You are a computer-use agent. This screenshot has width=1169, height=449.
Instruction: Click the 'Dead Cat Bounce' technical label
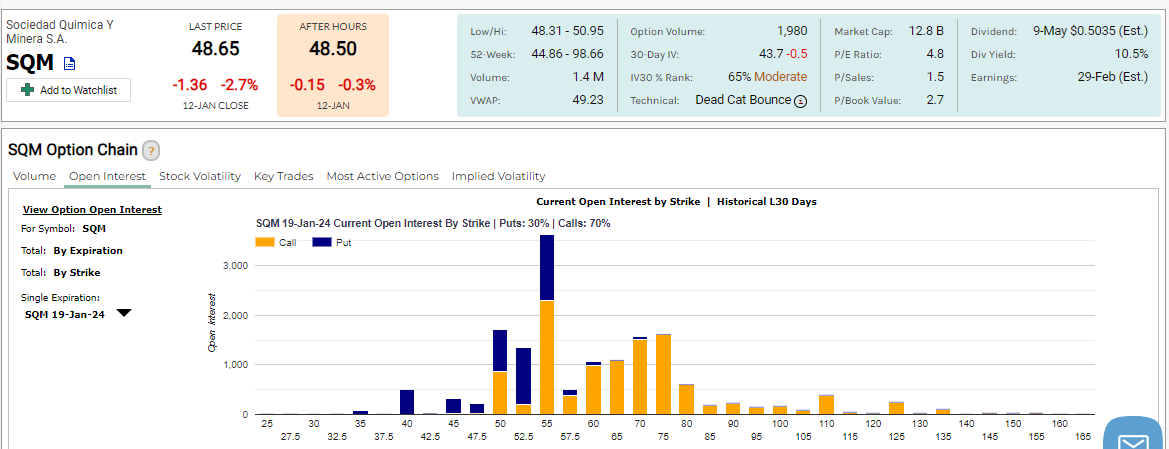coord(743,99)
